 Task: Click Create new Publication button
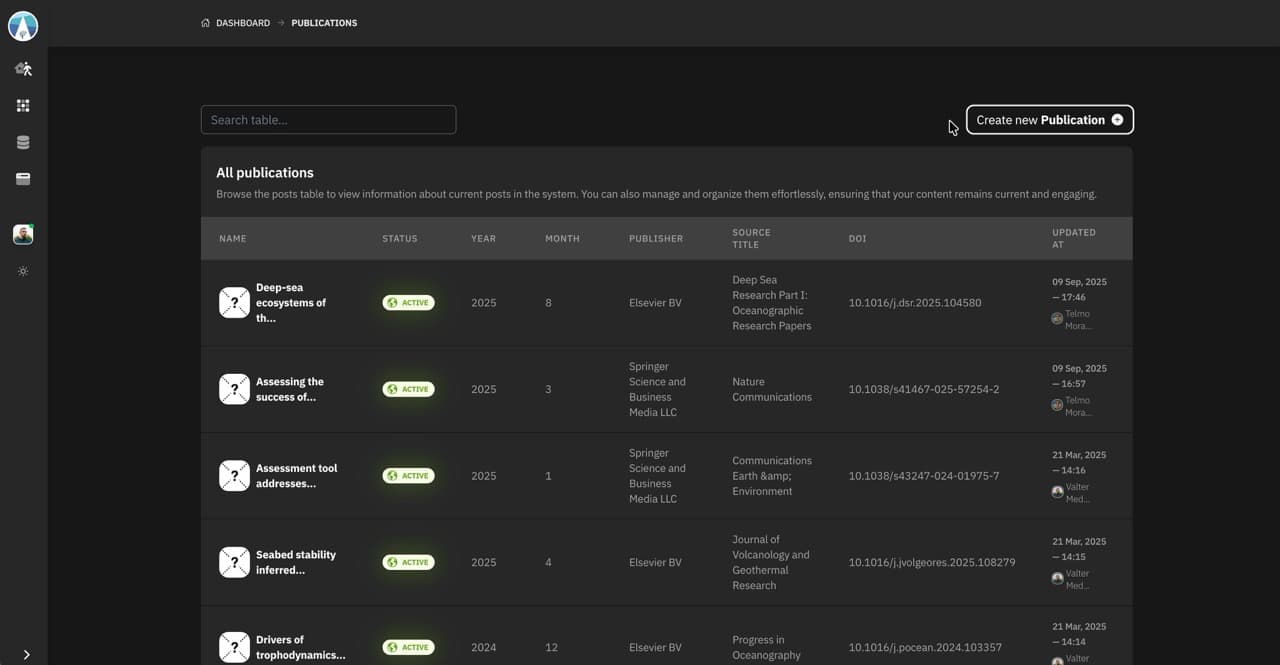coord(1049,120)
